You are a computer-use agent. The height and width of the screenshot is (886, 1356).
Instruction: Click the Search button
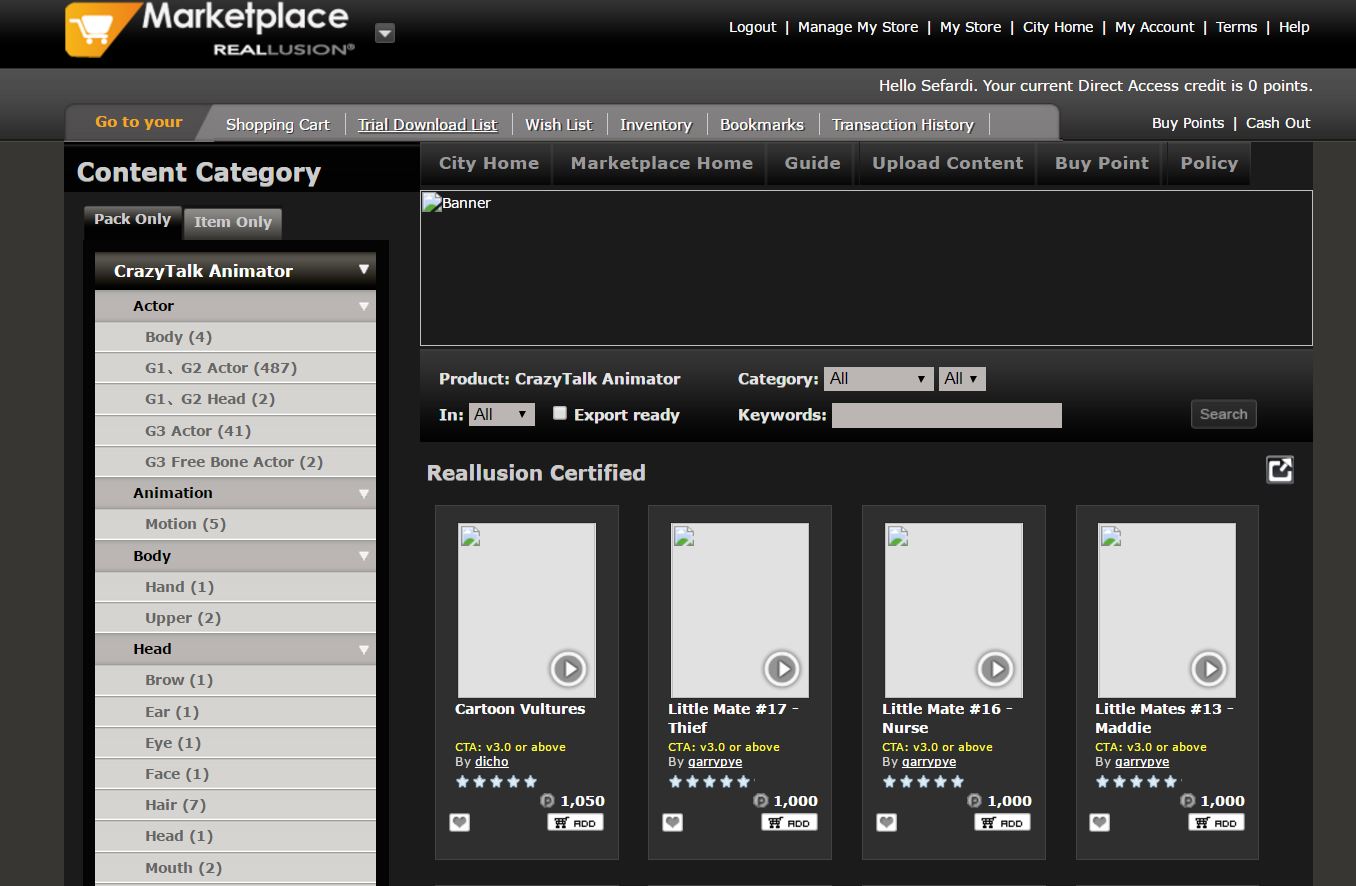click(1223, 414)
